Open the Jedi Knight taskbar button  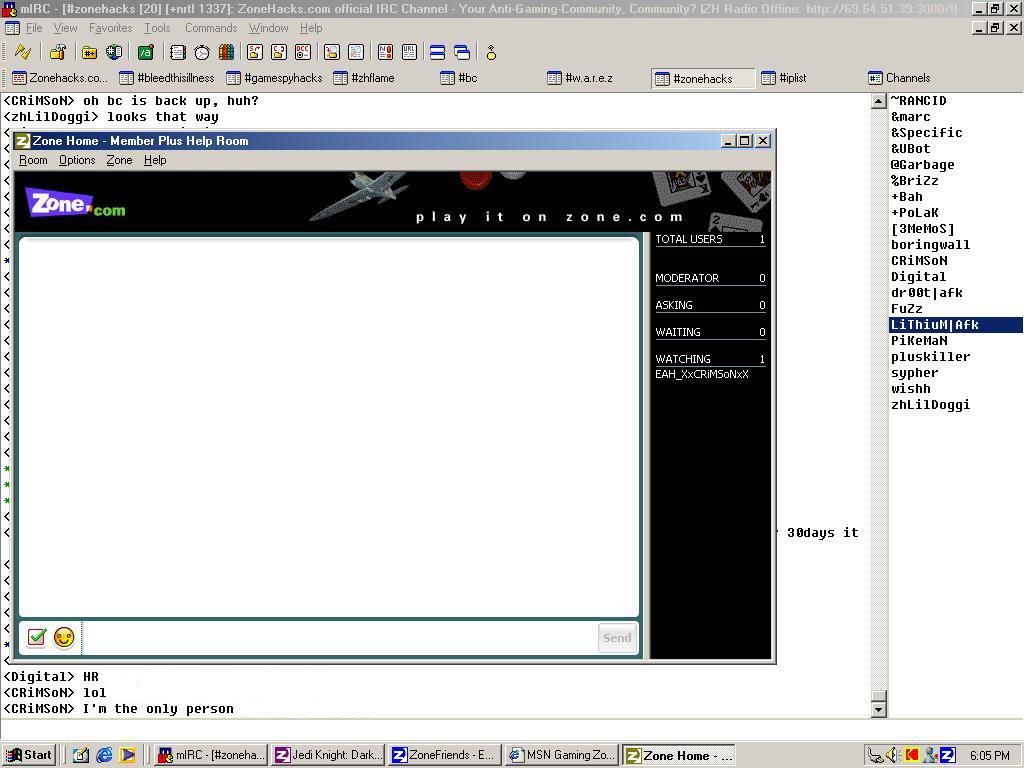coord(328,755)
